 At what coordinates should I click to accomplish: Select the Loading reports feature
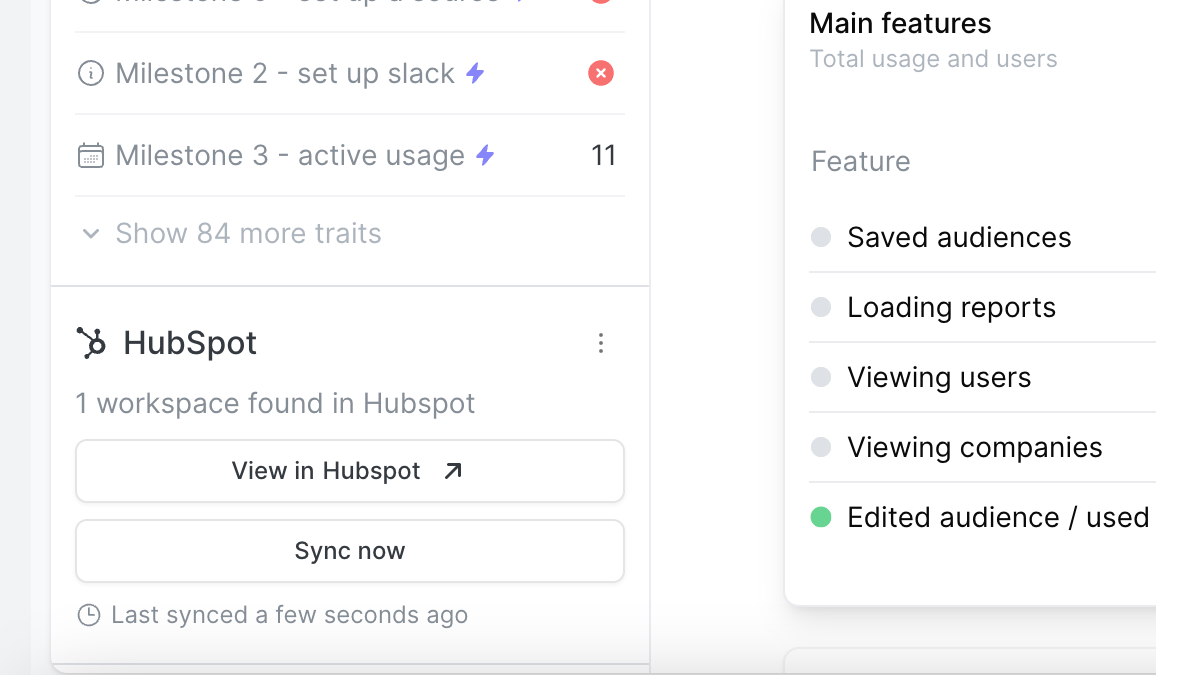[951, 307]
